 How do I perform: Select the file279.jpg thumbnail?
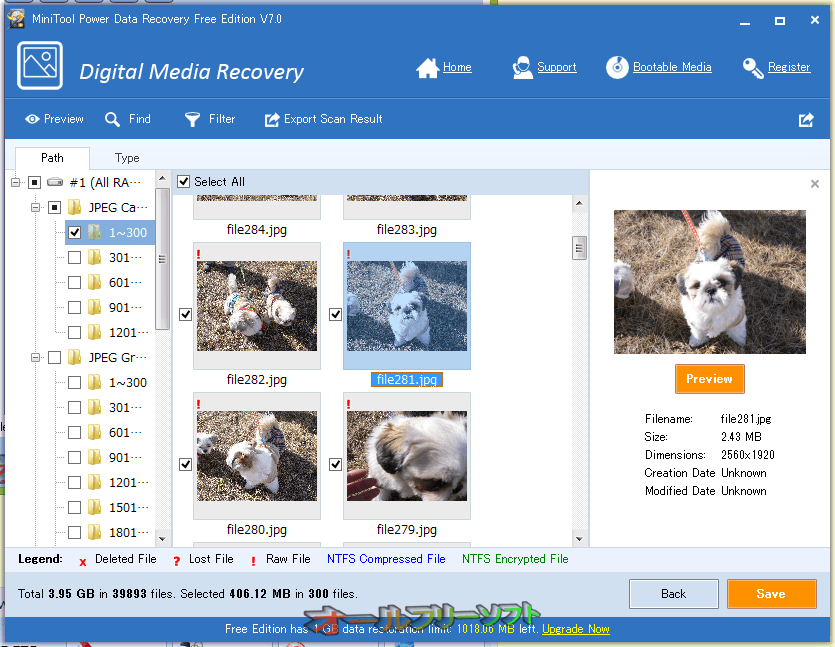tap(407, 456)
